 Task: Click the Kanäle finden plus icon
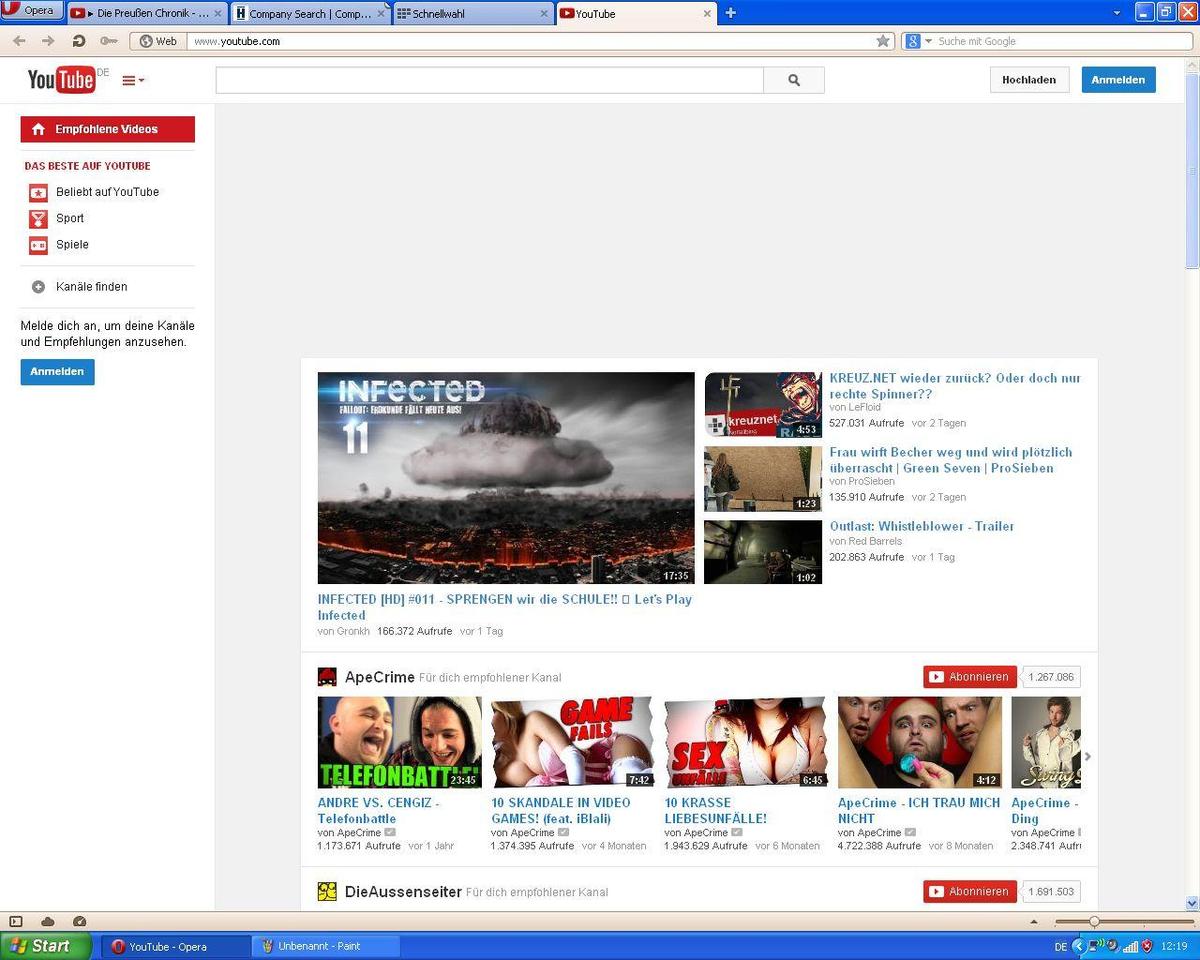click(x=38, y=287)
